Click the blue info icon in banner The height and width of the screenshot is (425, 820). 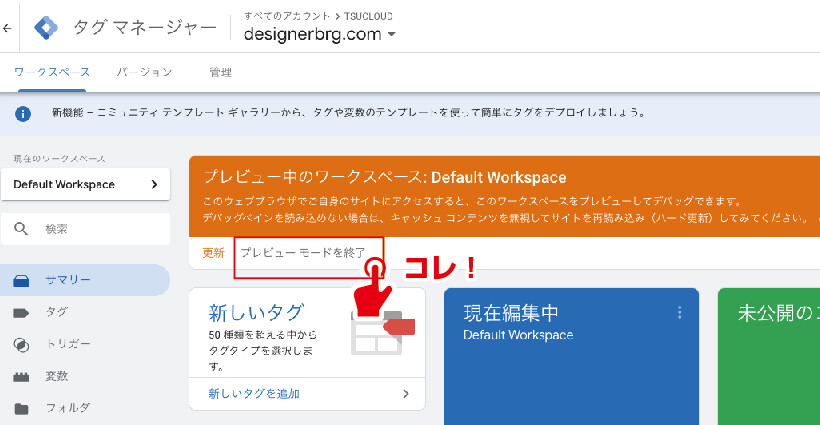click(23, 113)
